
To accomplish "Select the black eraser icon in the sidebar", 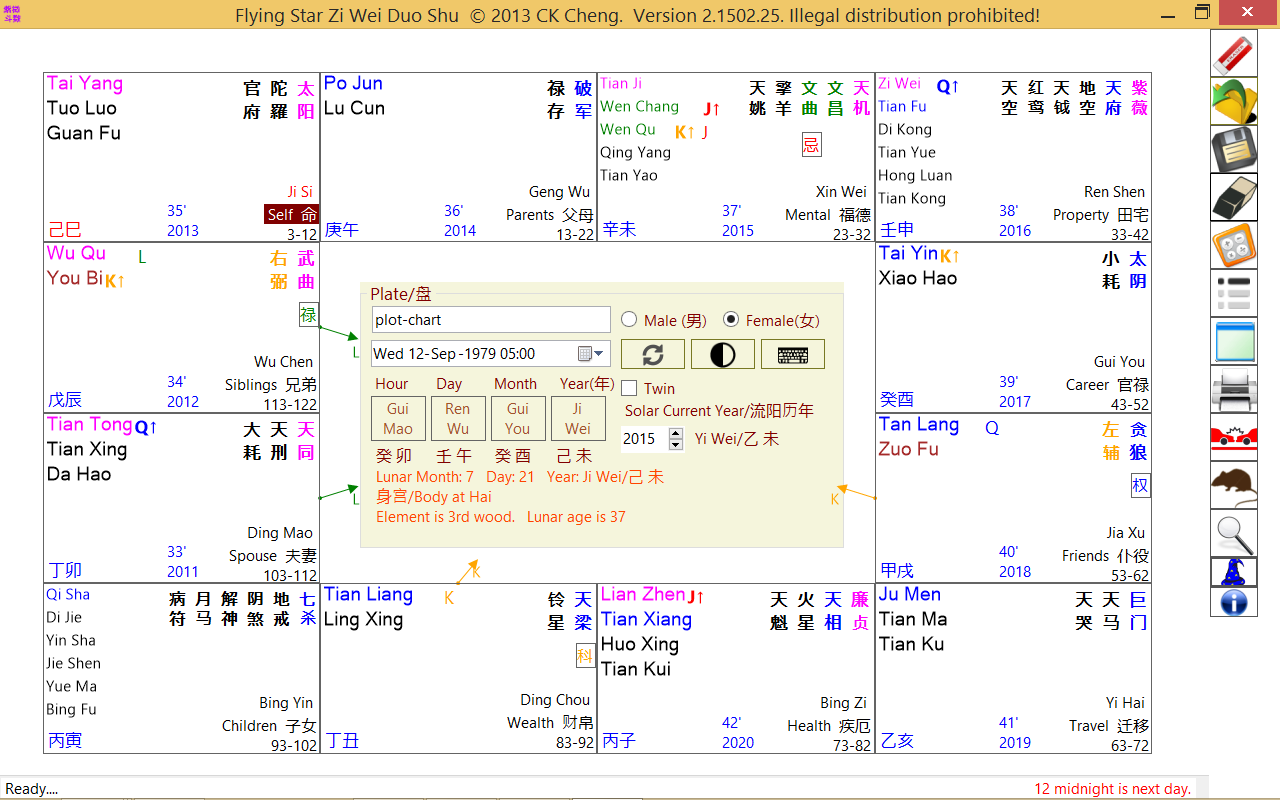I will [1233, 197].
